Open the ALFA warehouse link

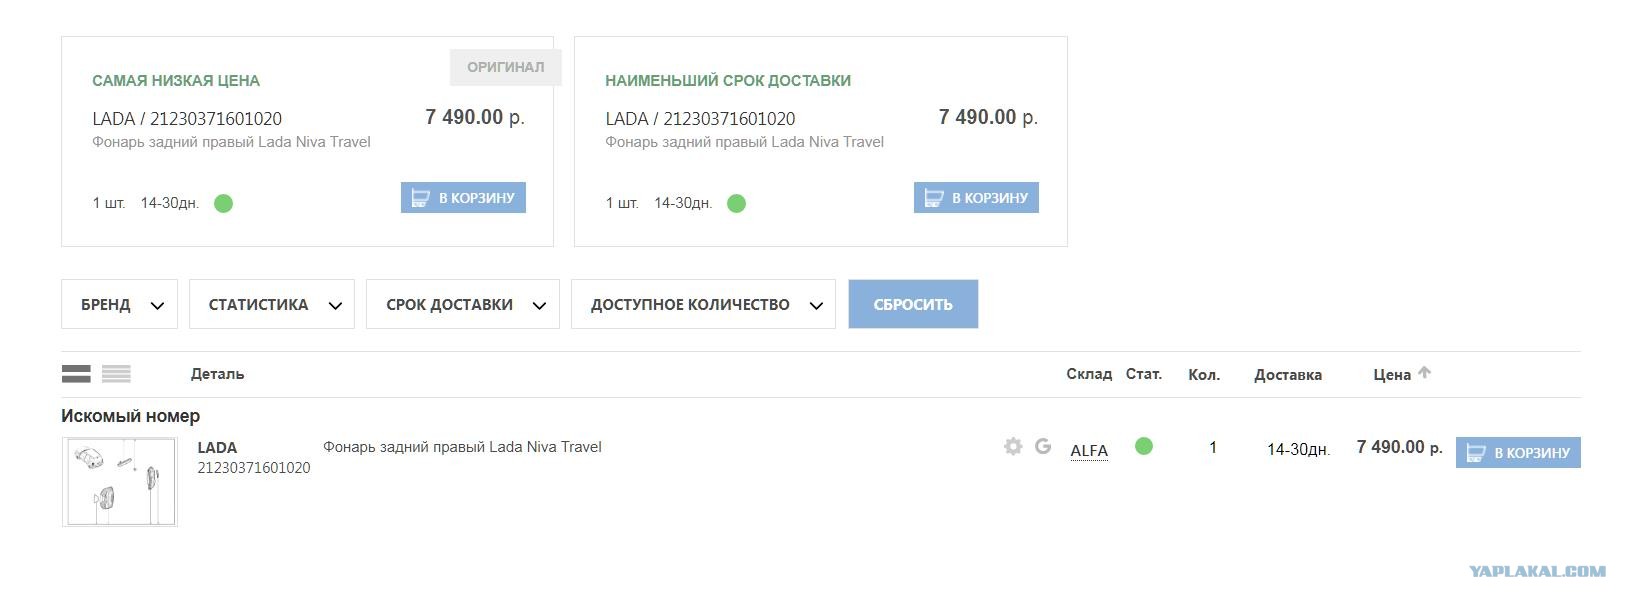(x=1089, y=450)
